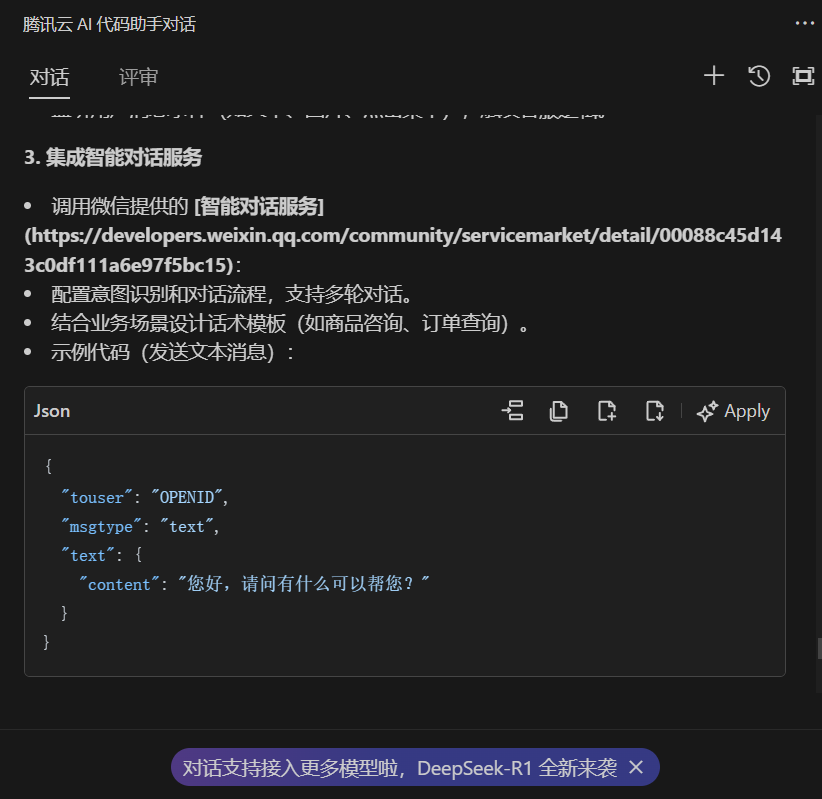Click the "OPENID" value in code

187,497
